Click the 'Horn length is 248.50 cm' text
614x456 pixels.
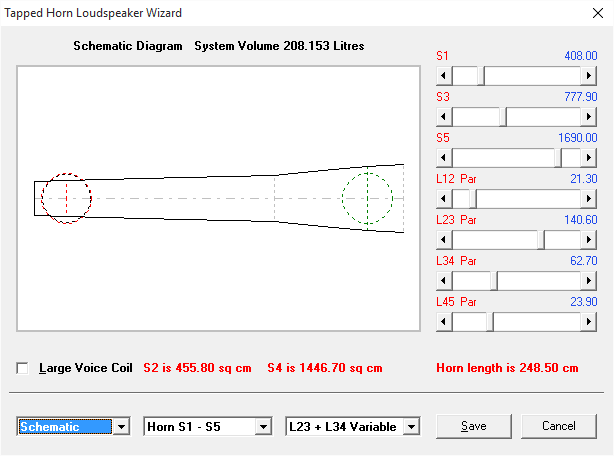[x=507, y=368]
